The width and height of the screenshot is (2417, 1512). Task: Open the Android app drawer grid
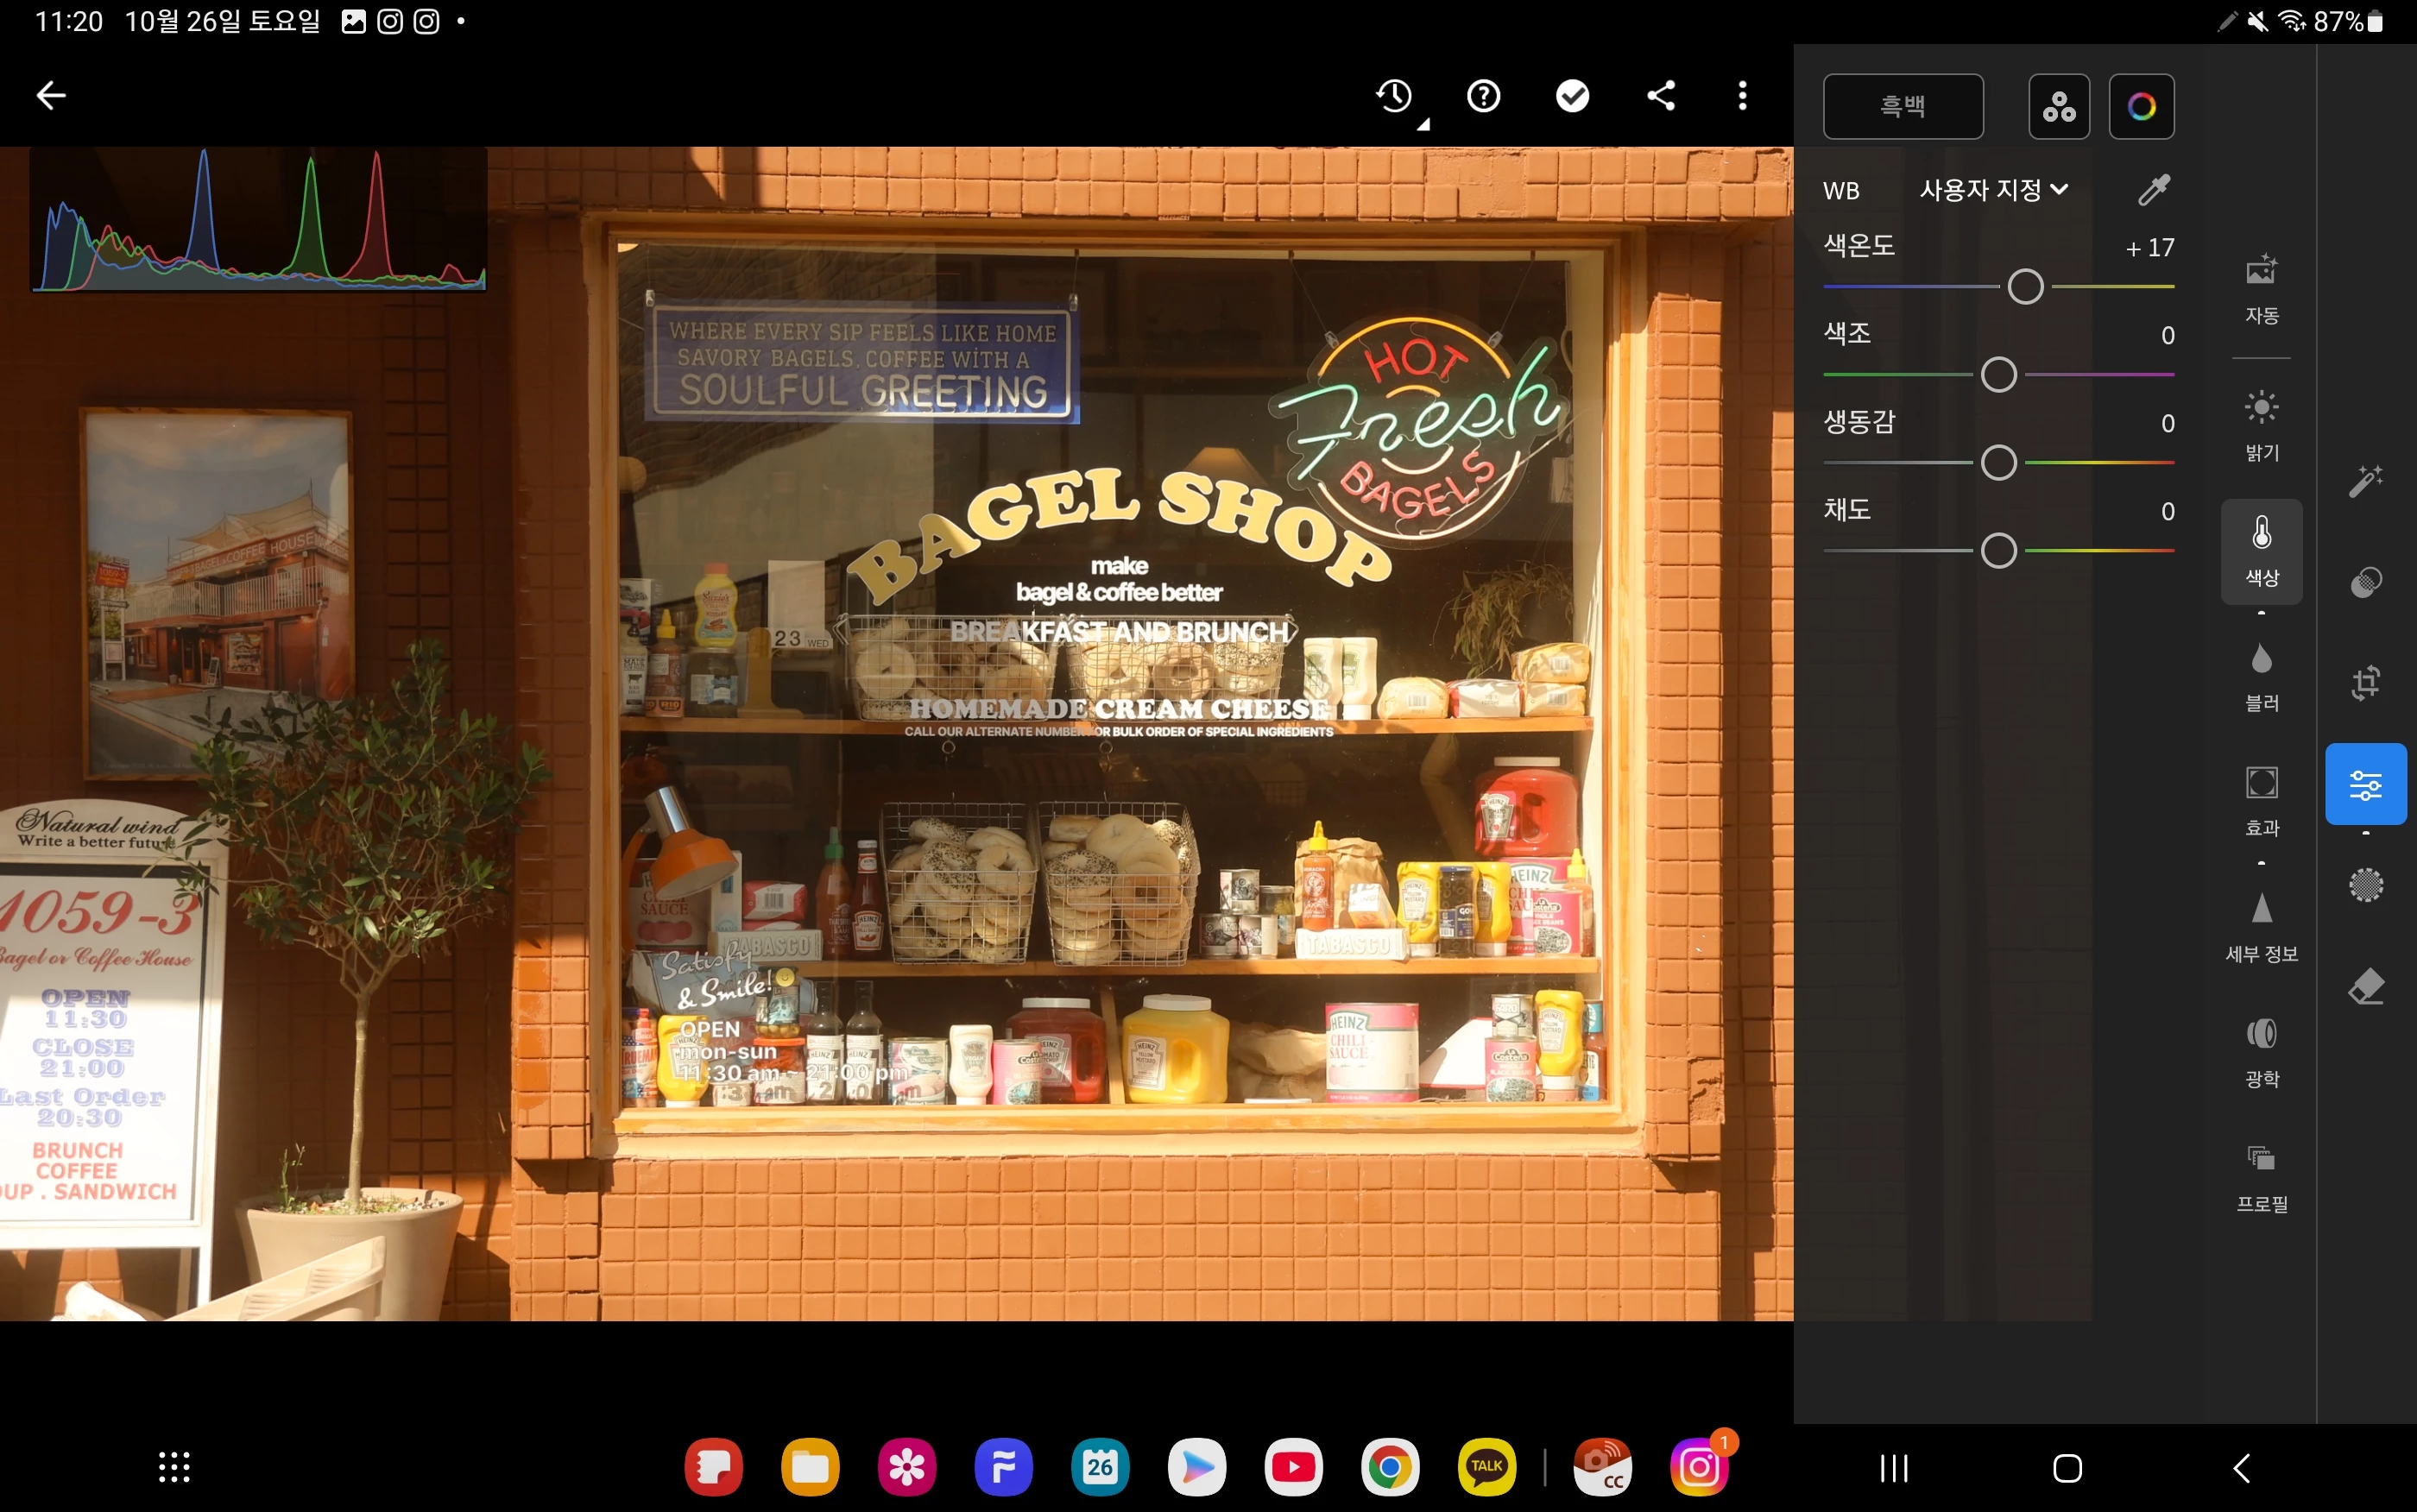coord(174,1467)
